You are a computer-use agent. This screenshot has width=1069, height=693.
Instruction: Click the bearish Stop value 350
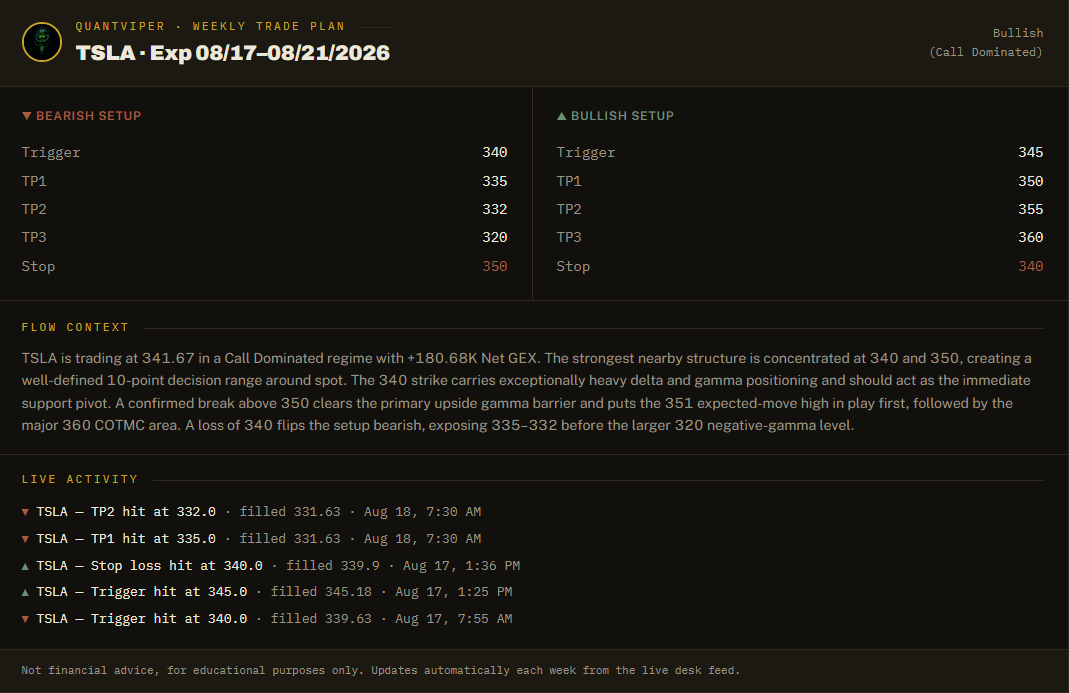(494, 267)
